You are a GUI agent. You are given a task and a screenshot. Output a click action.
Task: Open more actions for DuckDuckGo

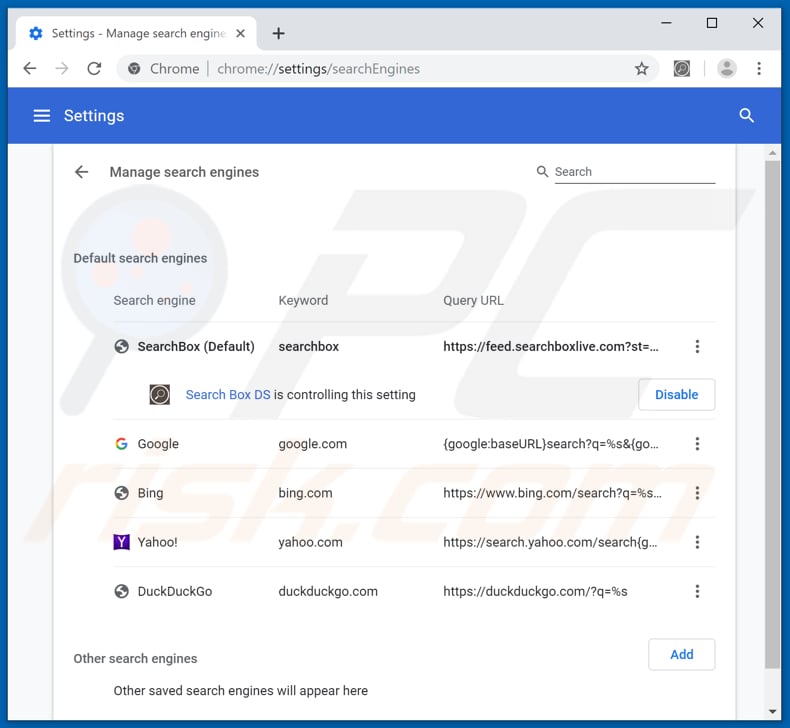coord(697,591)
